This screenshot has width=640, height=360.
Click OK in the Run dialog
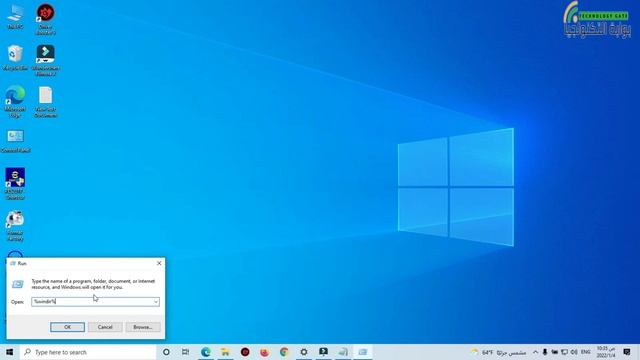pos(67,327)
